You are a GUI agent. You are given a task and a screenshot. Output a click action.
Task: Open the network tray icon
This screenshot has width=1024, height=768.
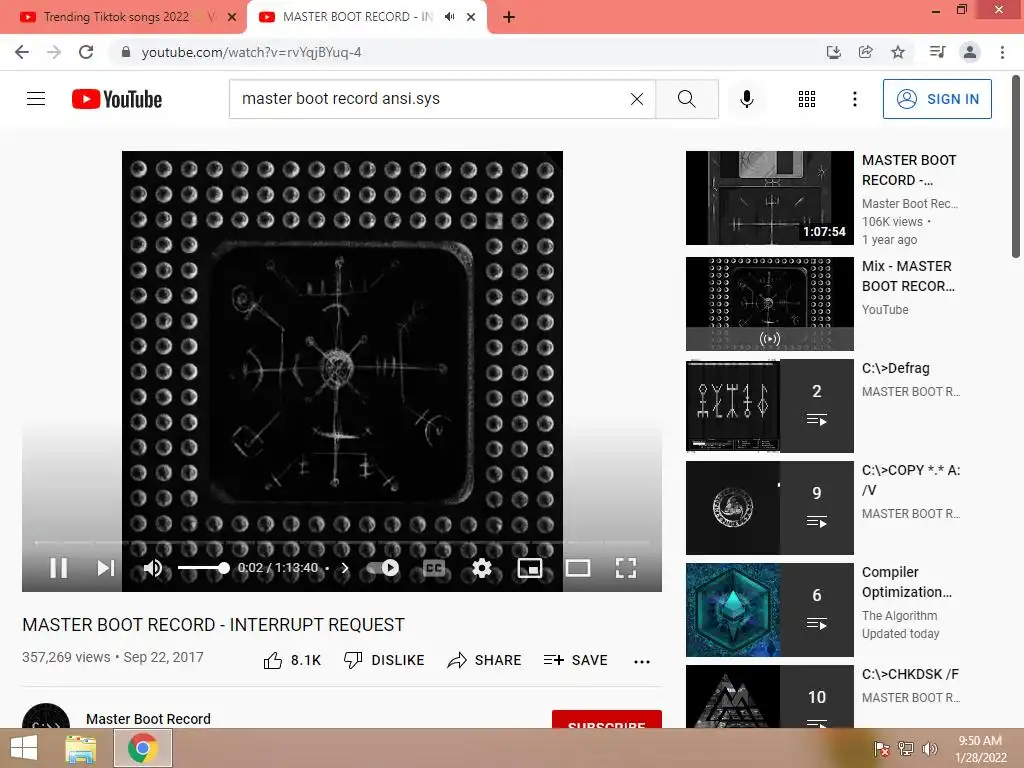pyautogui.click(x=906, y=748)
